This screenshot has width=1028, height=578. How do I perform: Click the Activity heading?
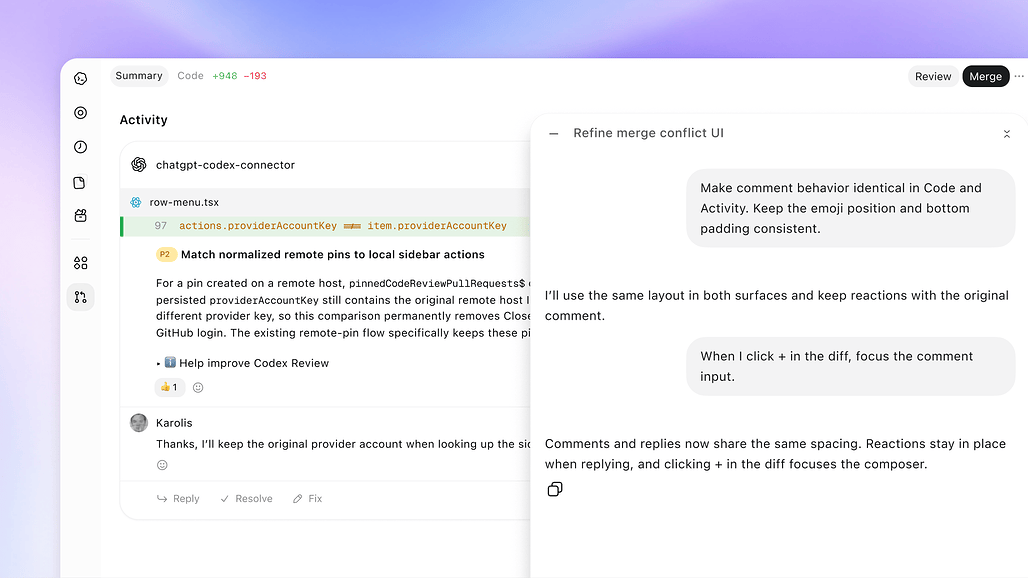pyautogui.click(x=144, y=120)
